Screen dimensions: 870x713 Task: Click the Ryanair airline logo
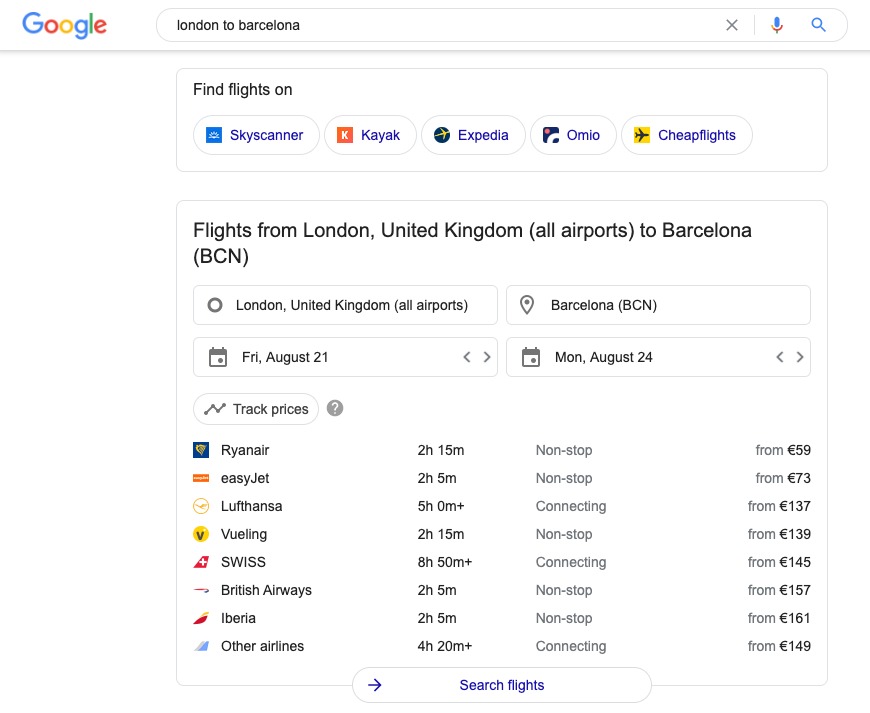[x=201, y=450]
